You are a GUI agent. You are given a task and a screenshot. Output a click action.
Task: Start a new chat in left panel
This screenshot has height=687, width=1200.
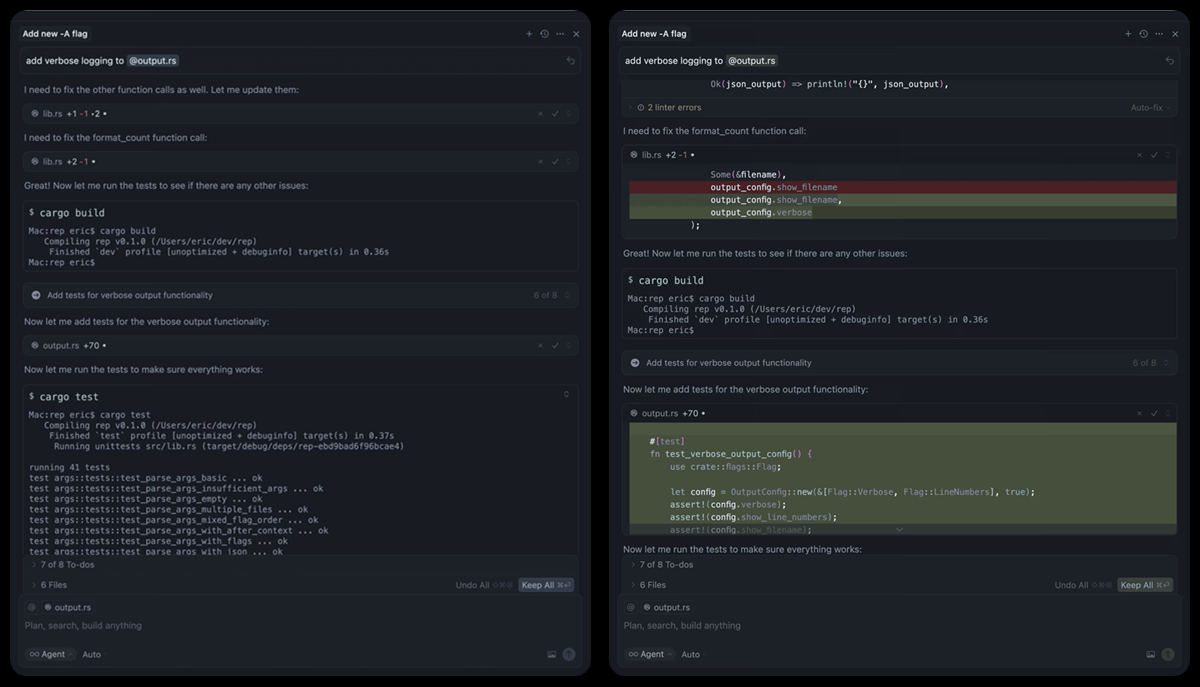click(529, 34)
